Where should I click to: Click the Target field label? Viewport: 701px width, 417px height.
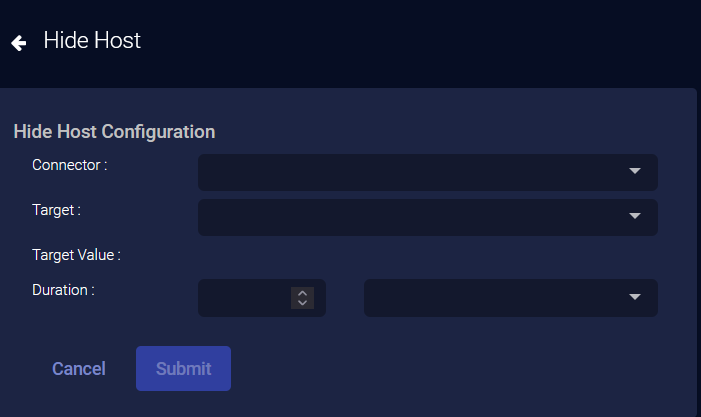56,210
